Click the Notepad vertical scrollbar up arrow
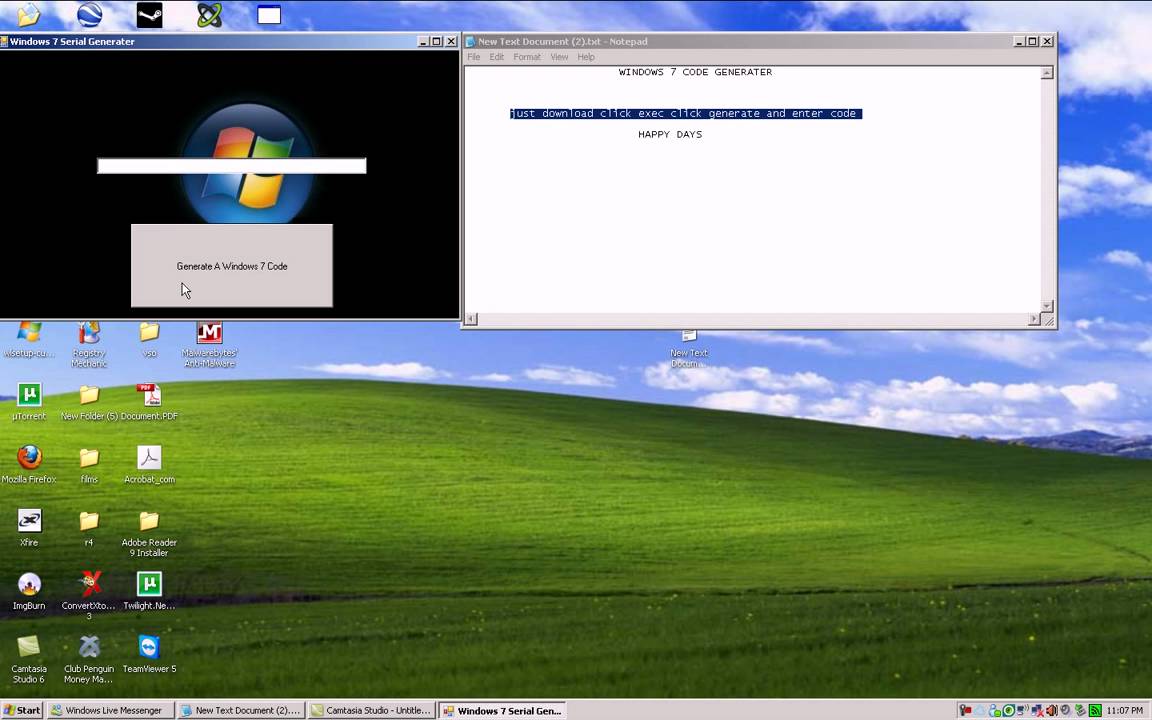 (x=1047, y=73)
